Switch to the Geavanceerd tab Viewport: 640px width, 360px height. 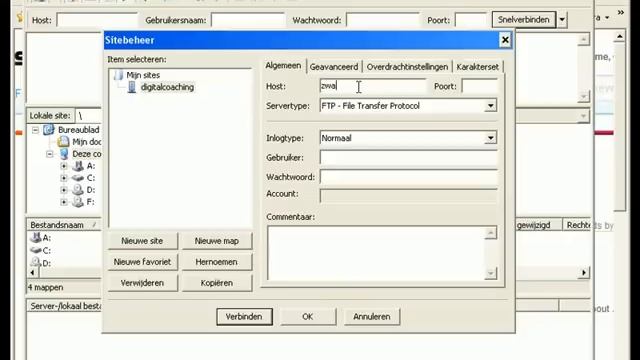(334, 67)
